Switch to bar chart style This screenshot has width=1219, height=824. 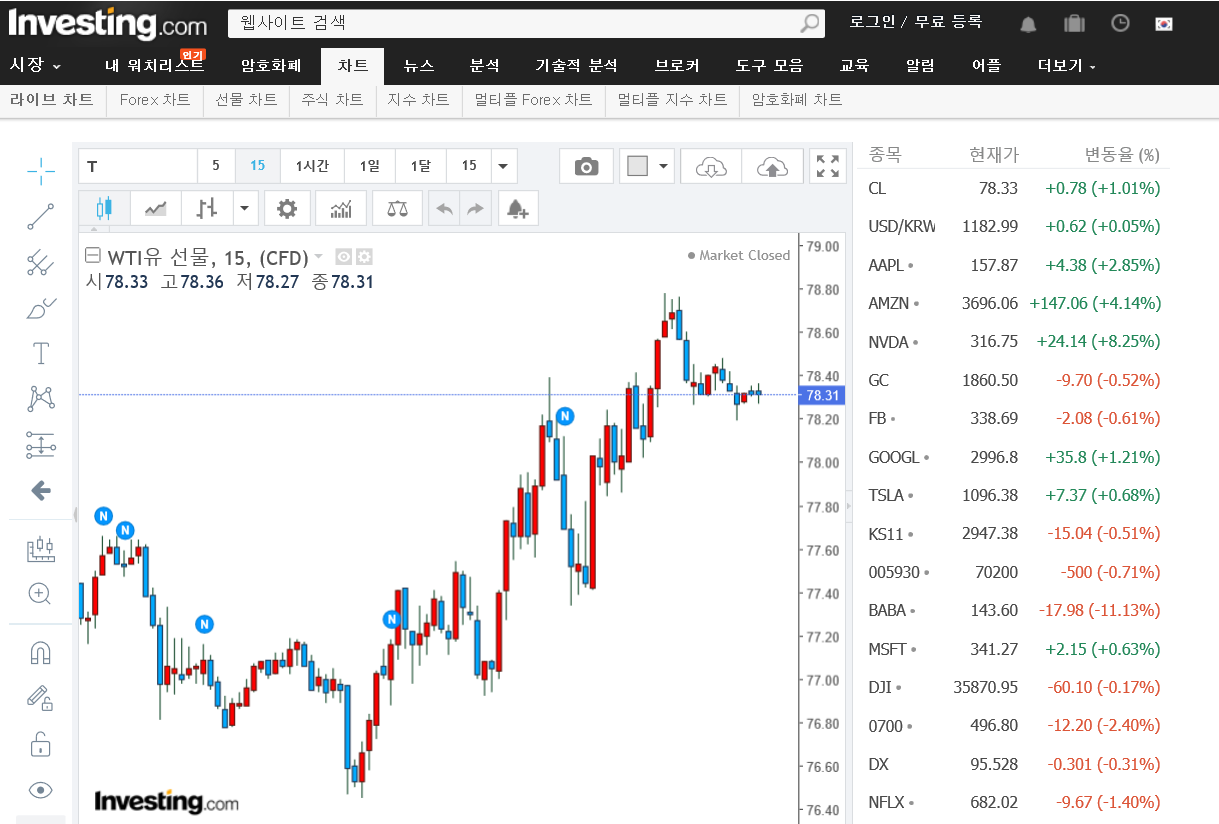(207, 208)
